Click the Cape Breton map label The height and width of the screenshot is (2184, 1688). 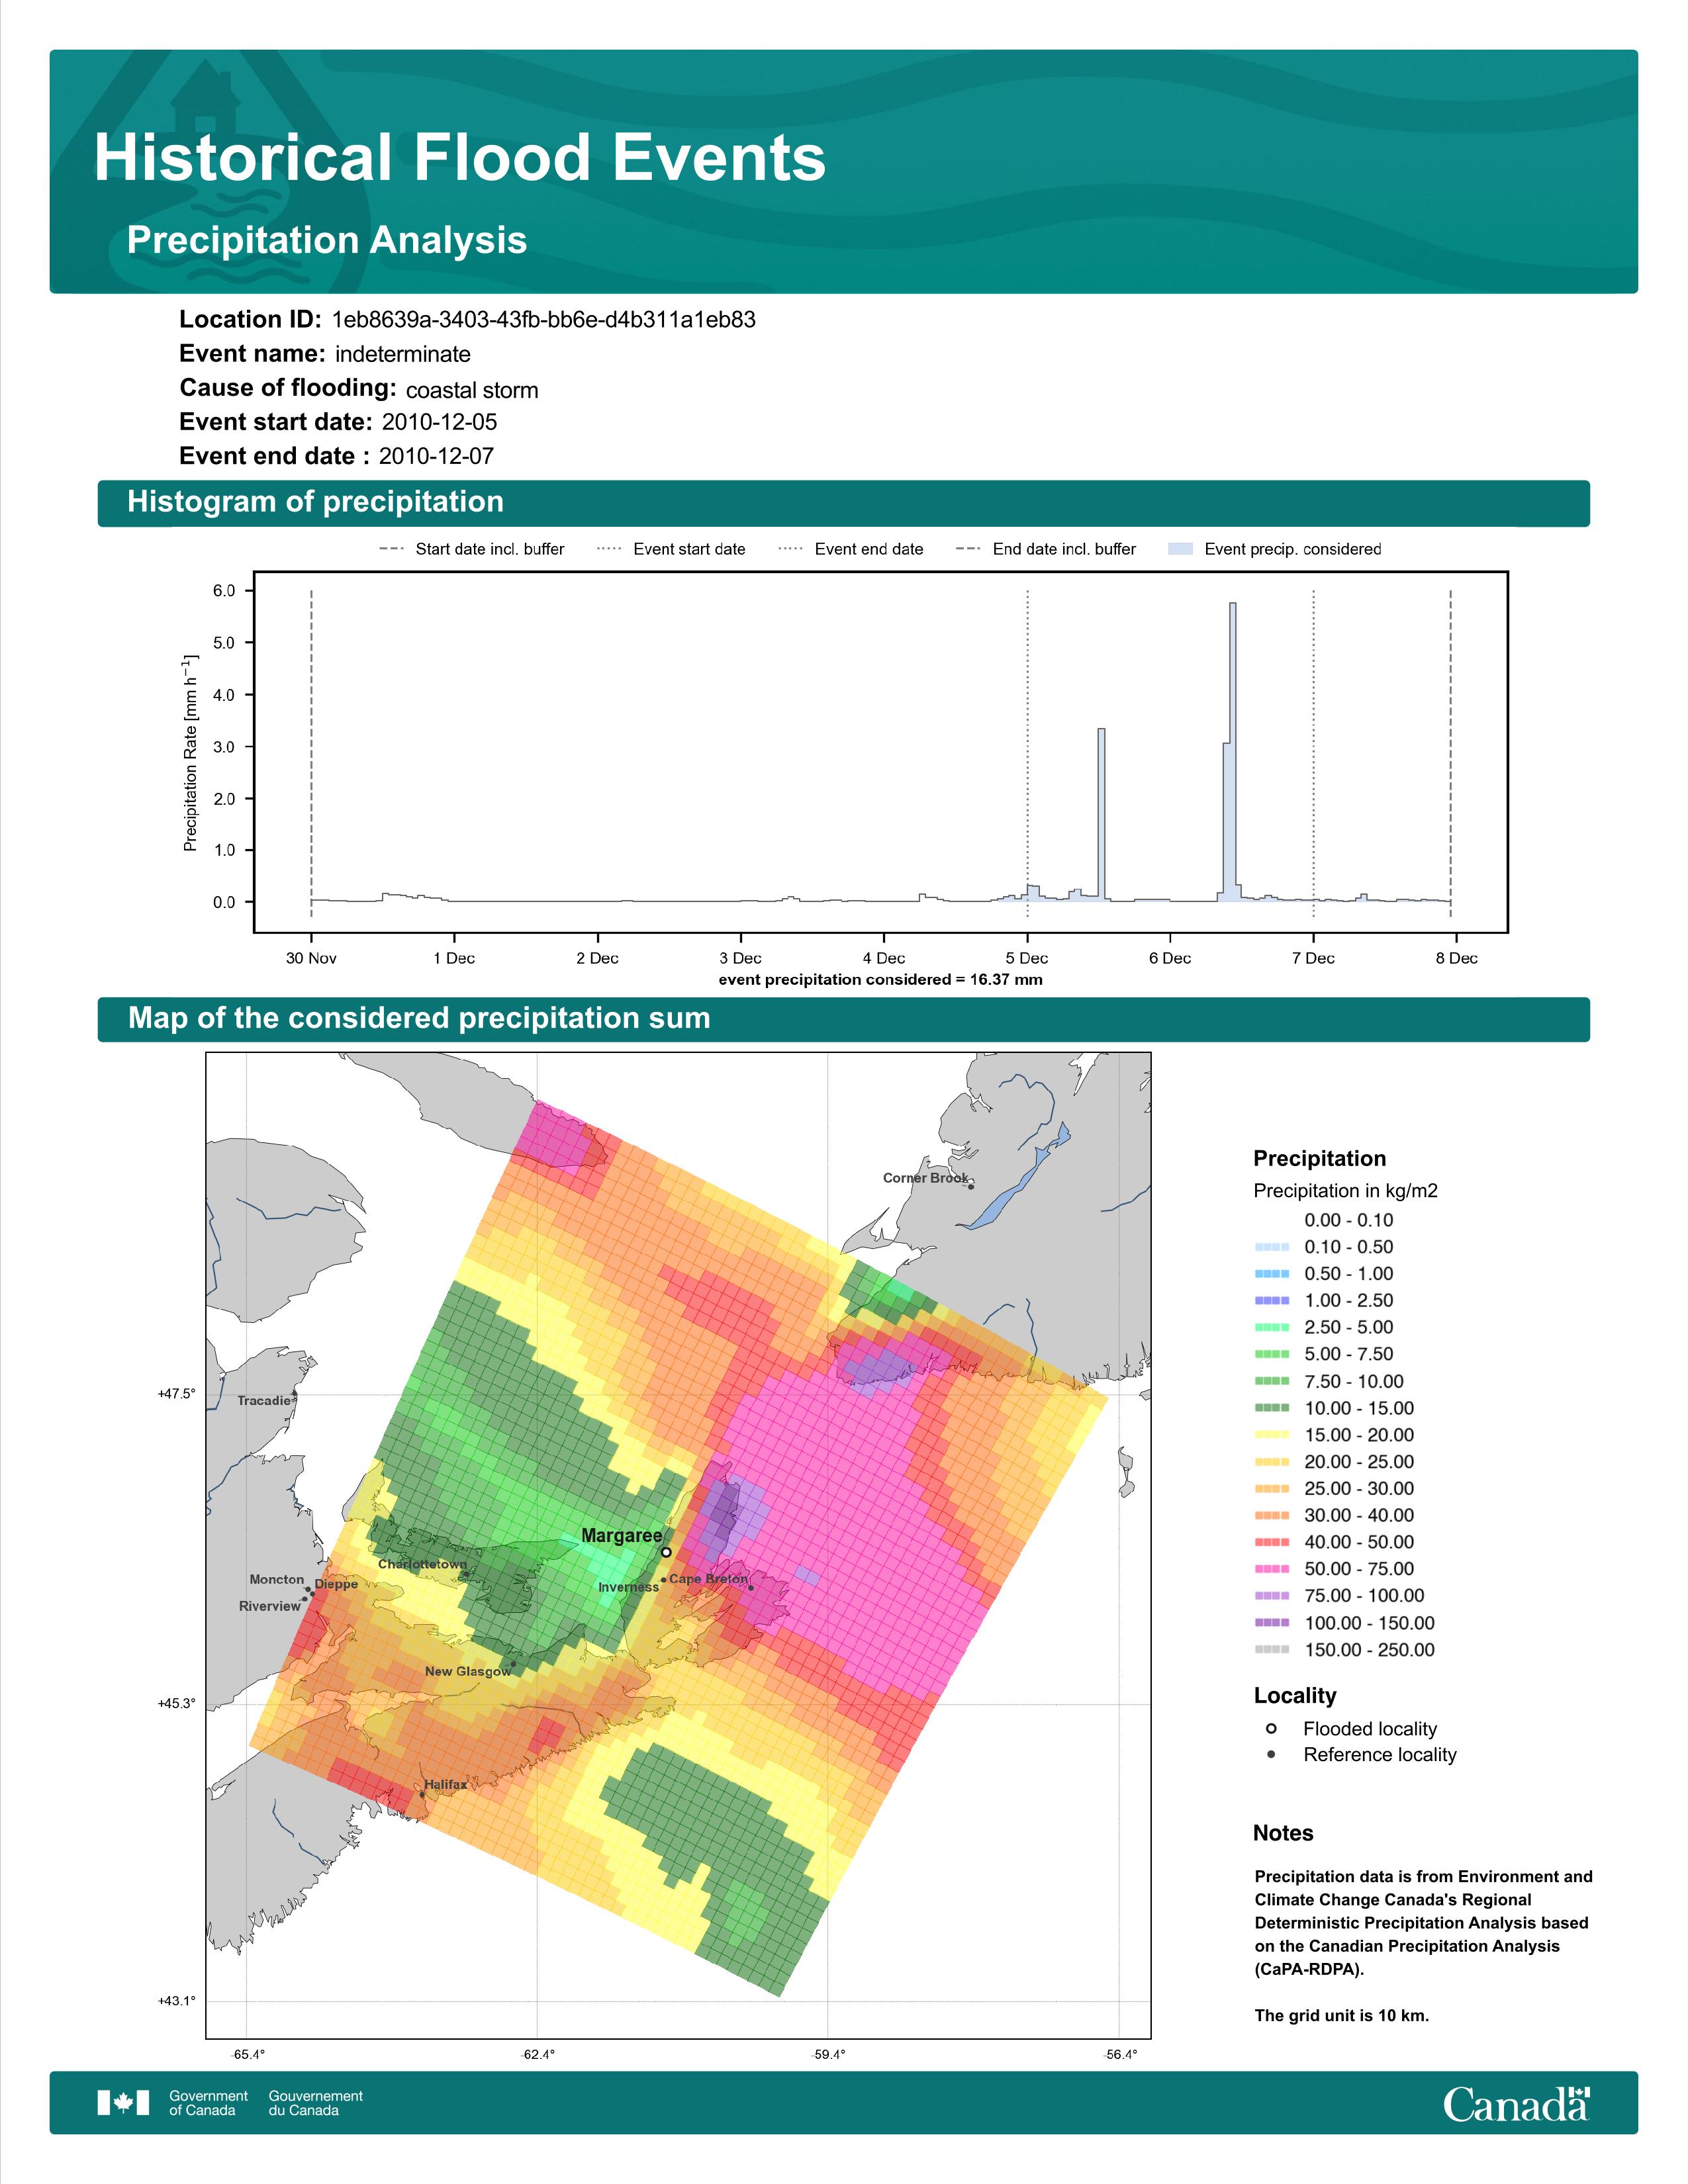point(708,1579)
